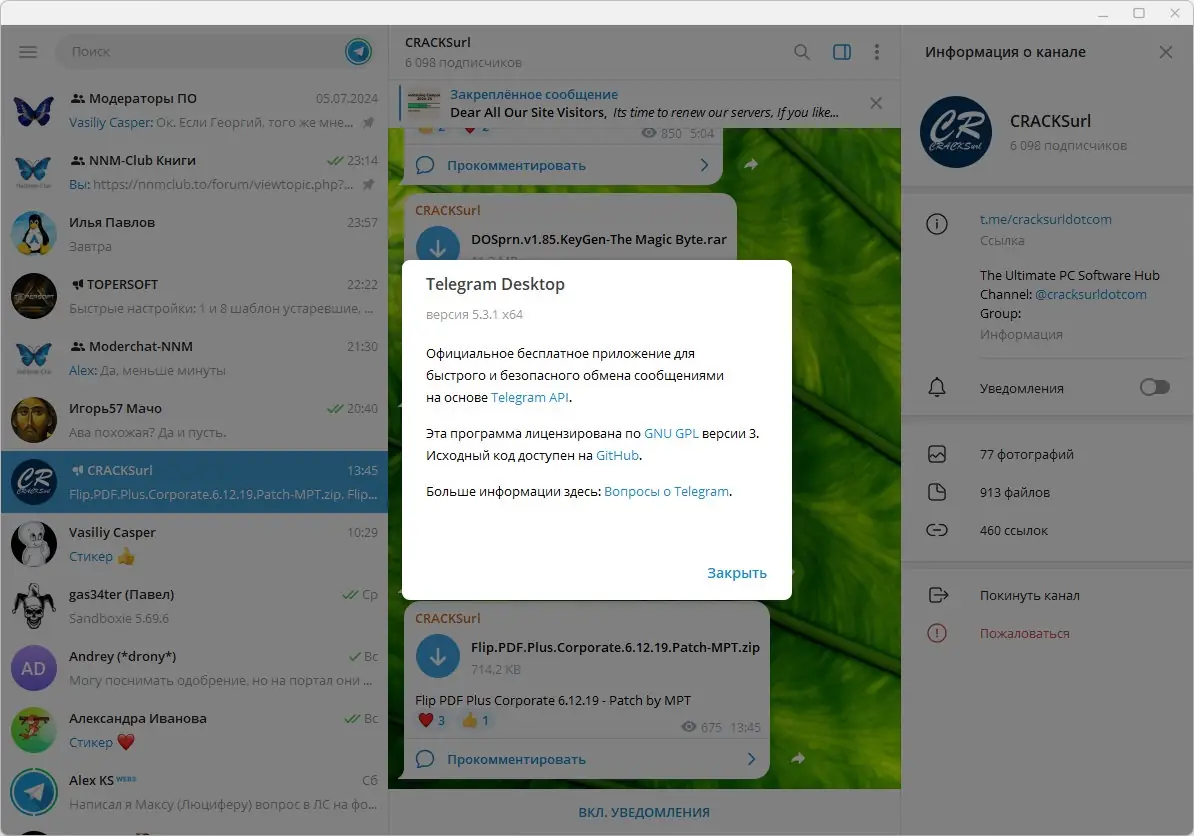
Task: Close the About dialog with Закрыть
Action: click(x=736, y=573)
